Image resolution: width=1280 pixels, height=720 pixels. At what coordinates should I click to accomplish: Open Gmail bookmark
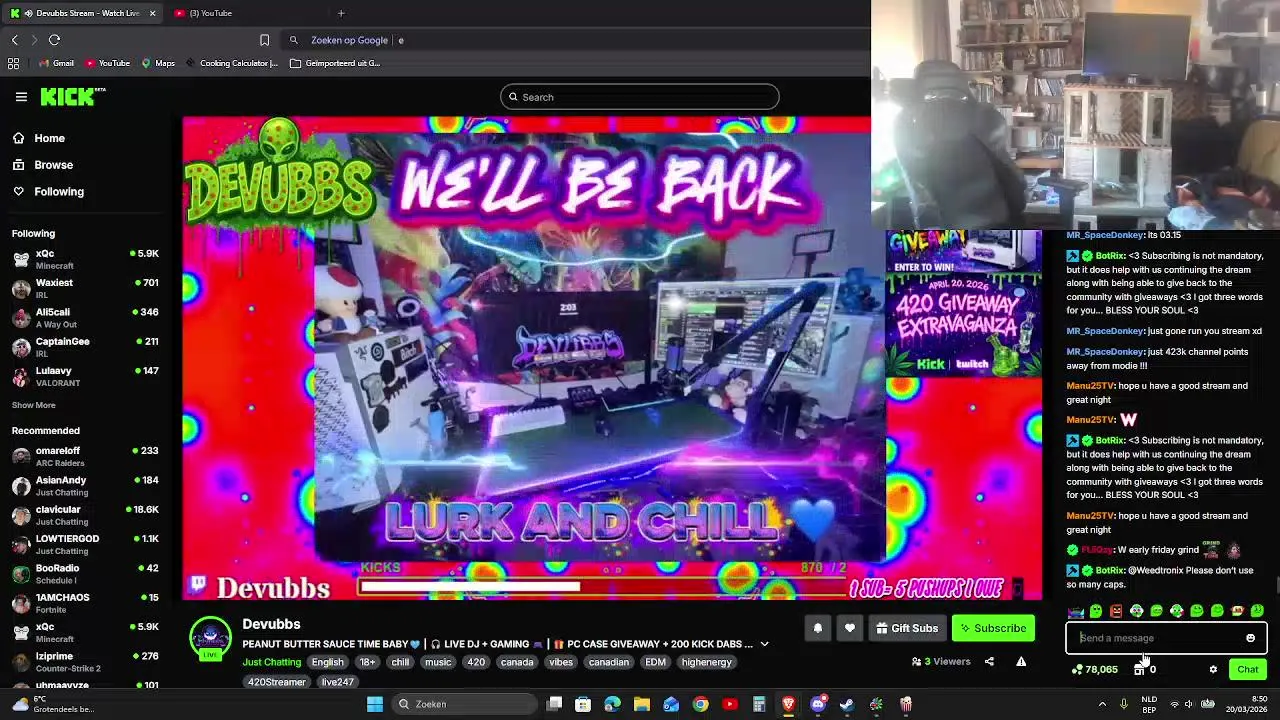coord(56,63)
